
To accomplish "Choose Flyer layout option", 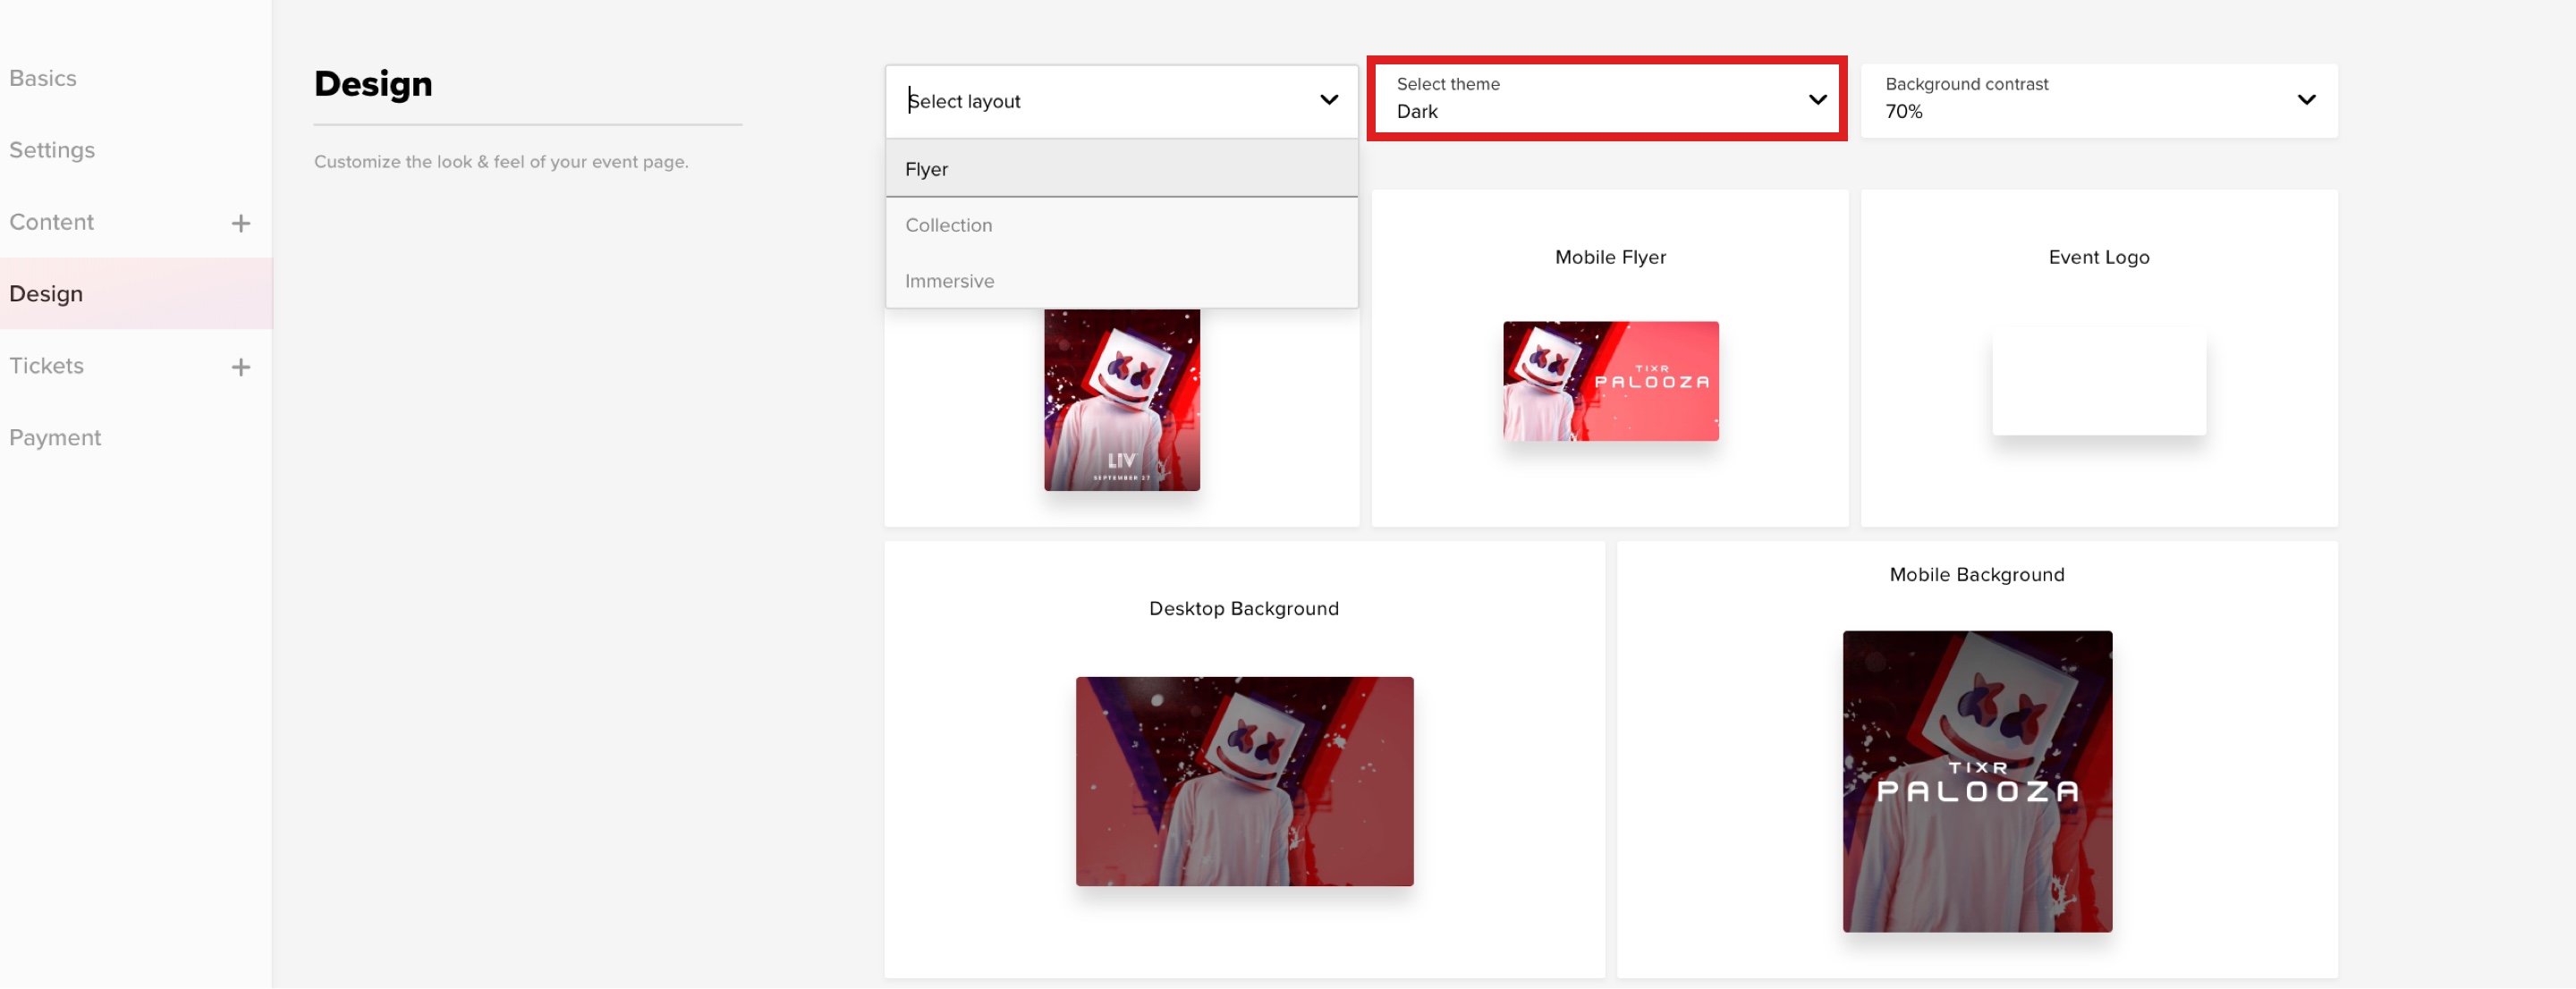I will [1122, 169].
